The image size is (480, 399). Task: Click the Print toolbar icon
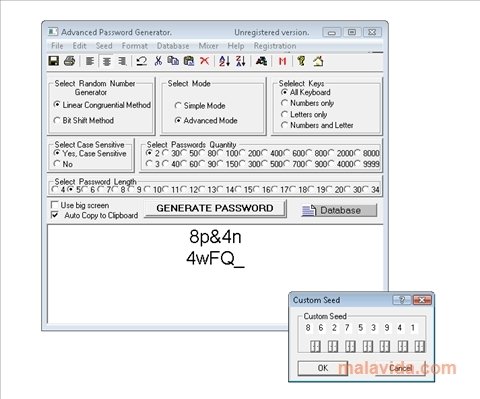tap(70, 61)
